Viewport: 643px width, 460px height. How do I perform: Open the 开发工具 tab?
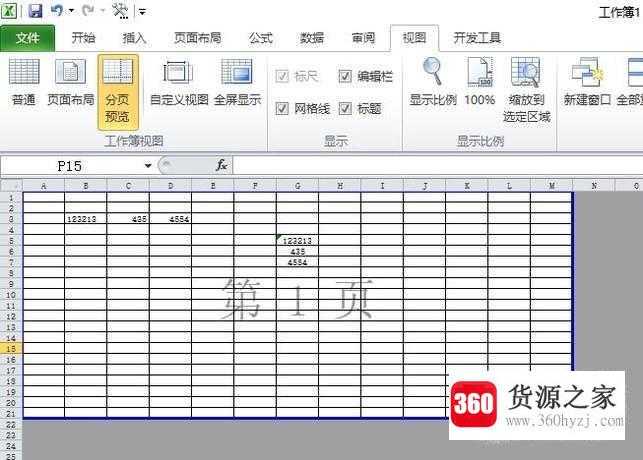(477, 38)
